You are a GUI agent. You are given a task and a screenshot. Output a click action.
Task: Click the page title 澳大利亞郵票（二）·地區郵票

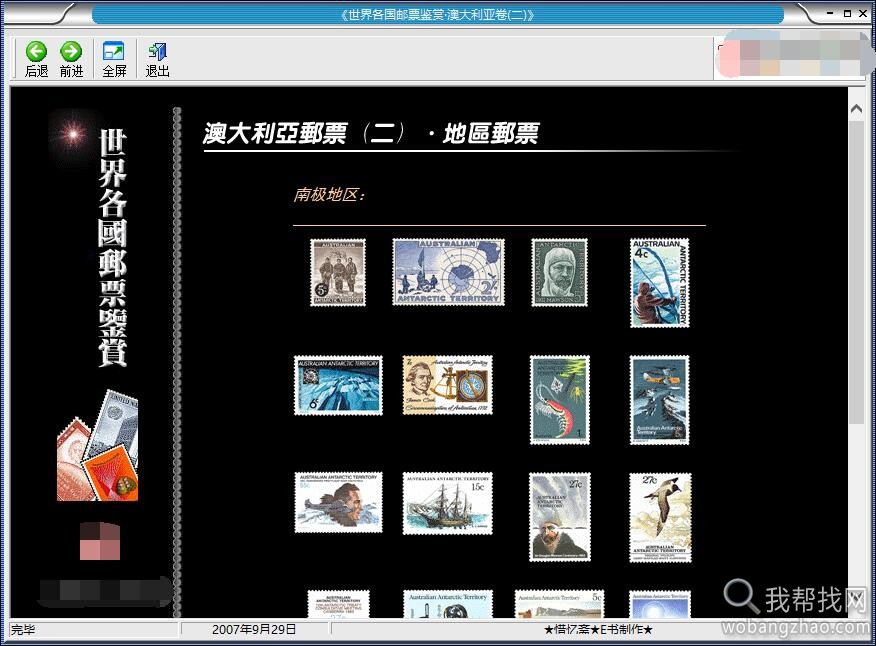[x=371, y=134]
